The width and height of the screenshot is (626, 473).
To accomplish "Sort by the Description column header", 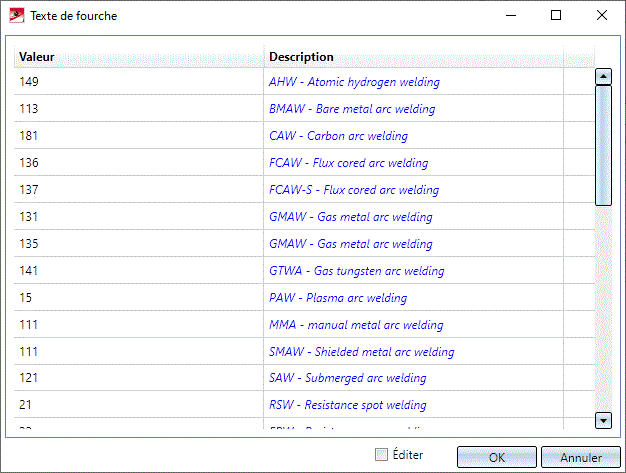I will coord(414,57).
